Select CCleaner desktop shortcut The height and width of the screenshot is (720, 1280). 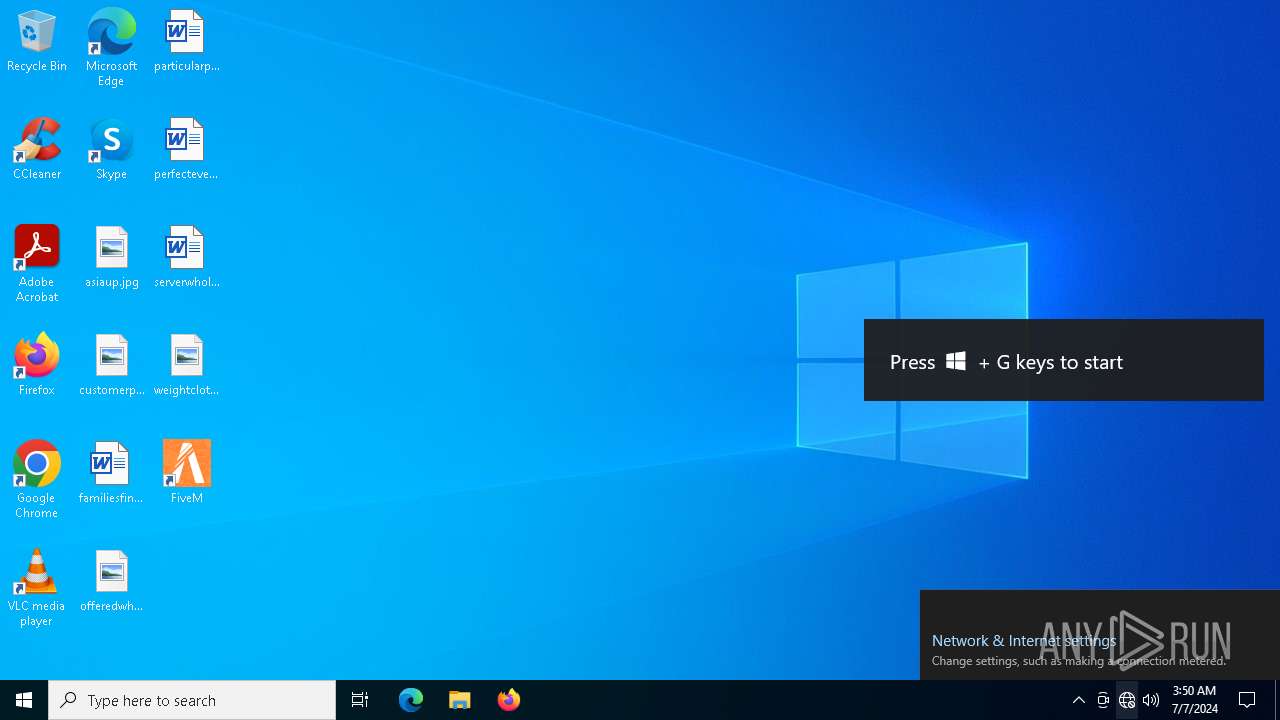coord(37,150)
